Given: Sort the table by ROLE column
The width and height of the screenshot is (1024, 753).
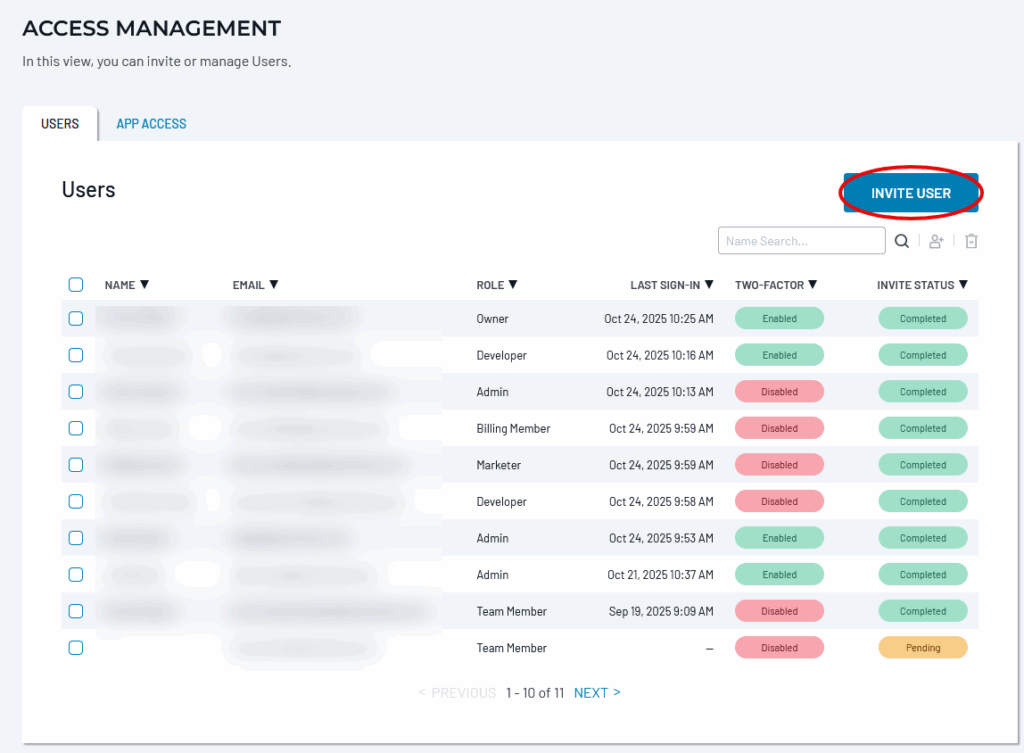Looking at the screenshot, I should tap(497, 285).
